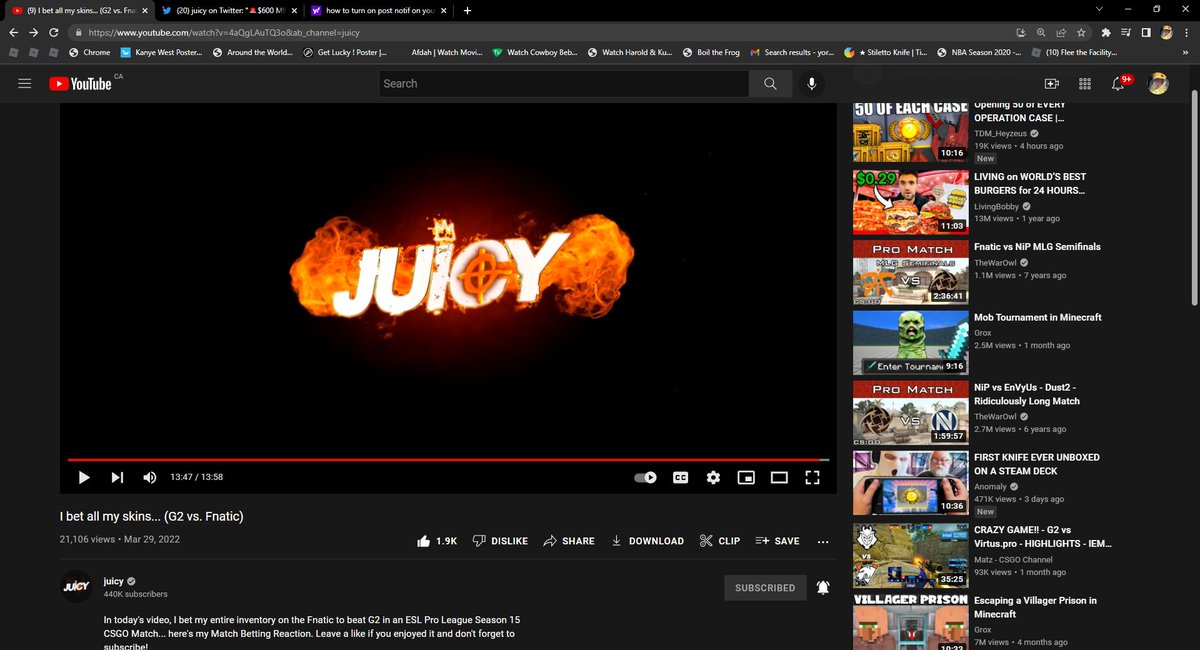Image resolution: width=1200 pixels, height=650 pixels.
Task: Like the video (1.9K)
Action: [437, 541]
